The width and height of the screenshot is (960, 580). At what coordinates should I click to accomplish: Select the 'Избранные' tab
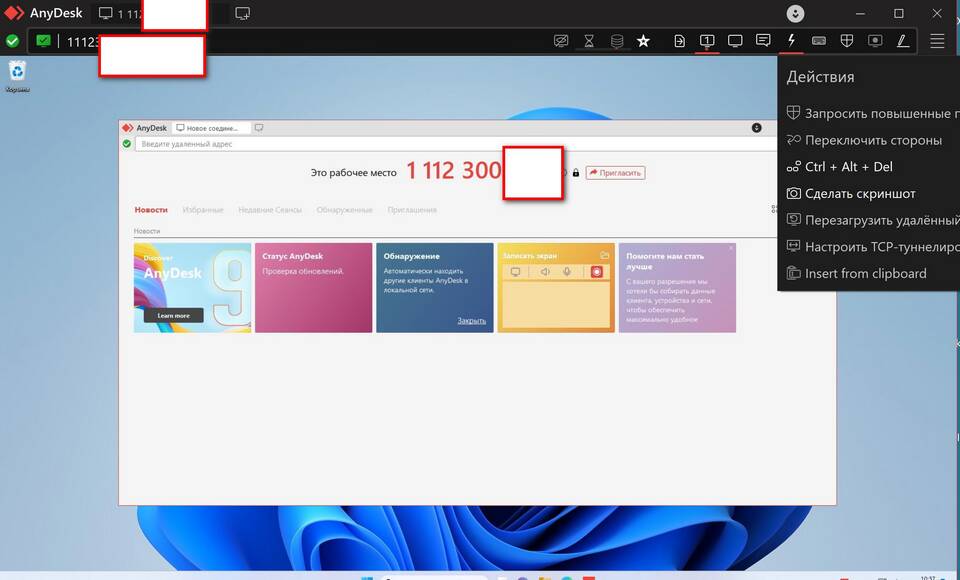click(203, 209)
